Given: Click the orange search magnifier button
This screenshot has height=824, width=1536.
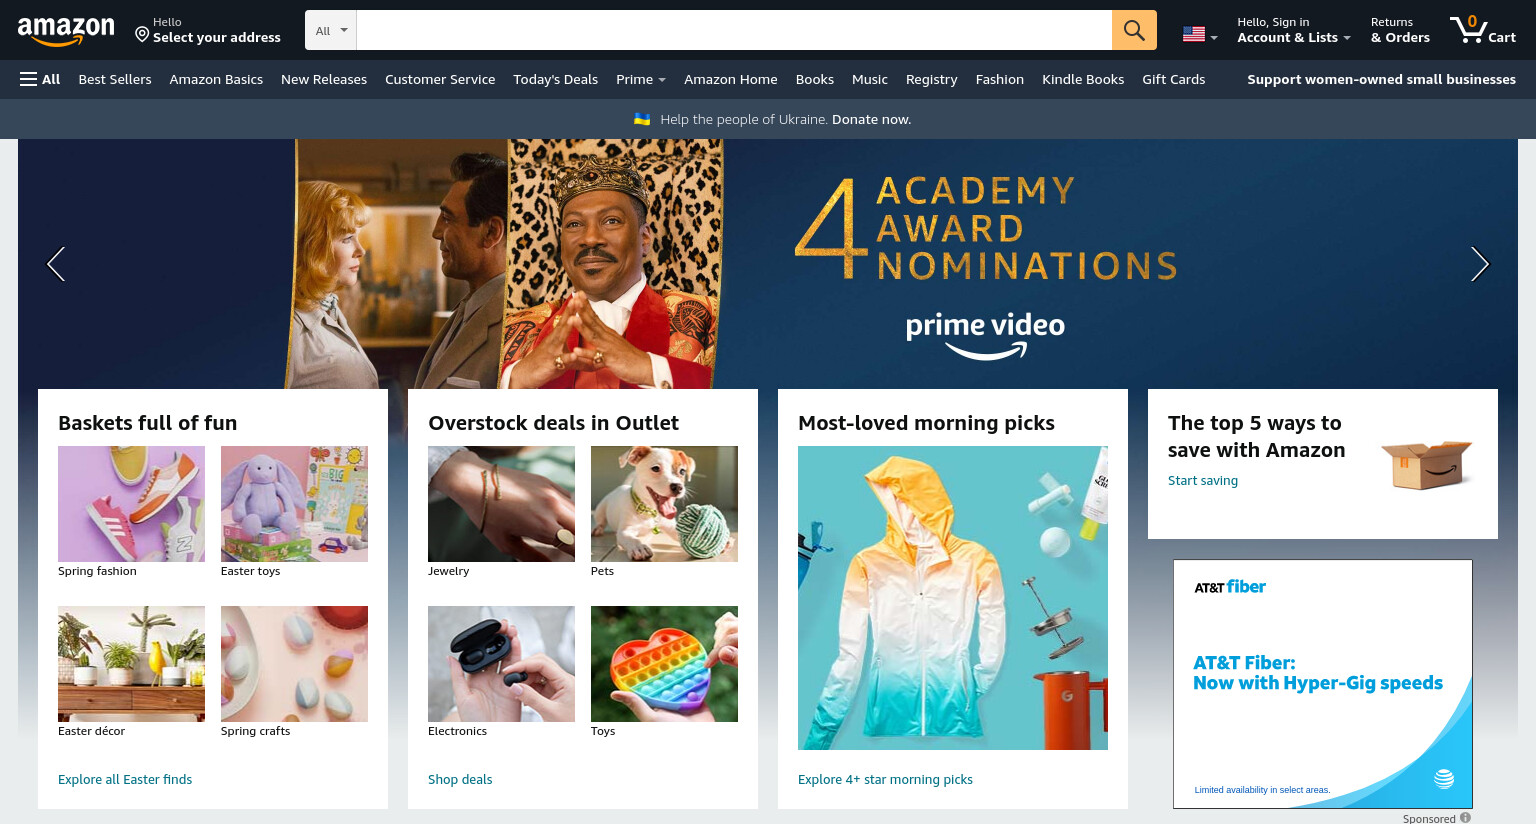Looking at the screenshot, I should click(x=1134, y=30).
